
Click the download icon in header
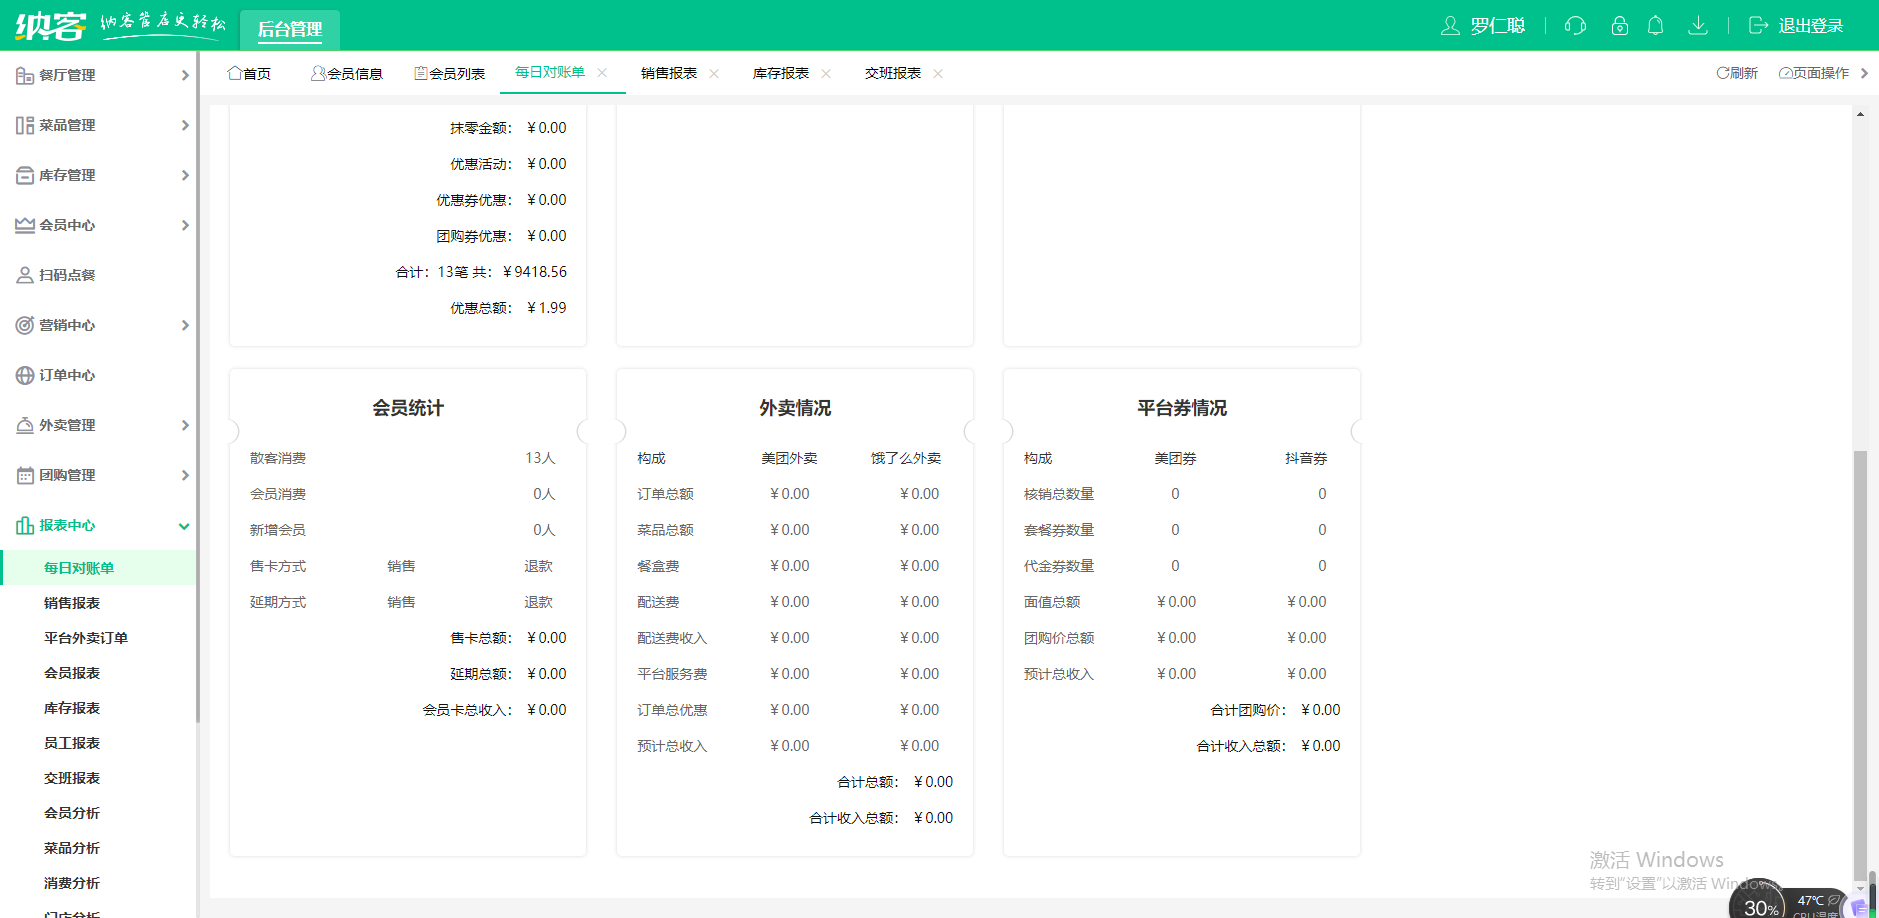click(1697, 26)
